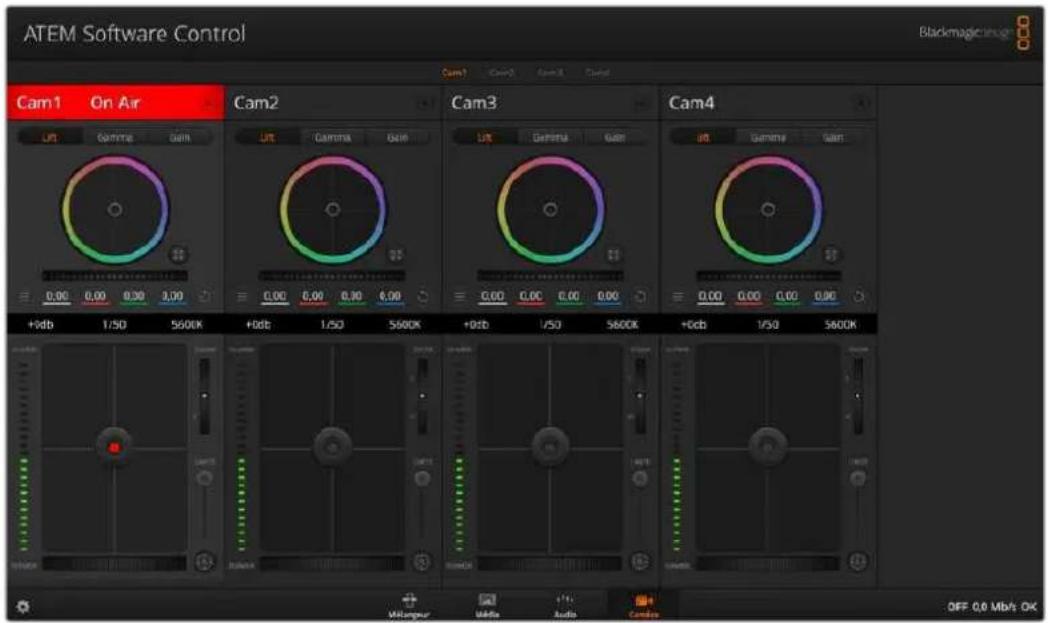The width and height of the screenshot is (1048, 623).
Task: Select the Caméra page tab
Action: [644, 606]
